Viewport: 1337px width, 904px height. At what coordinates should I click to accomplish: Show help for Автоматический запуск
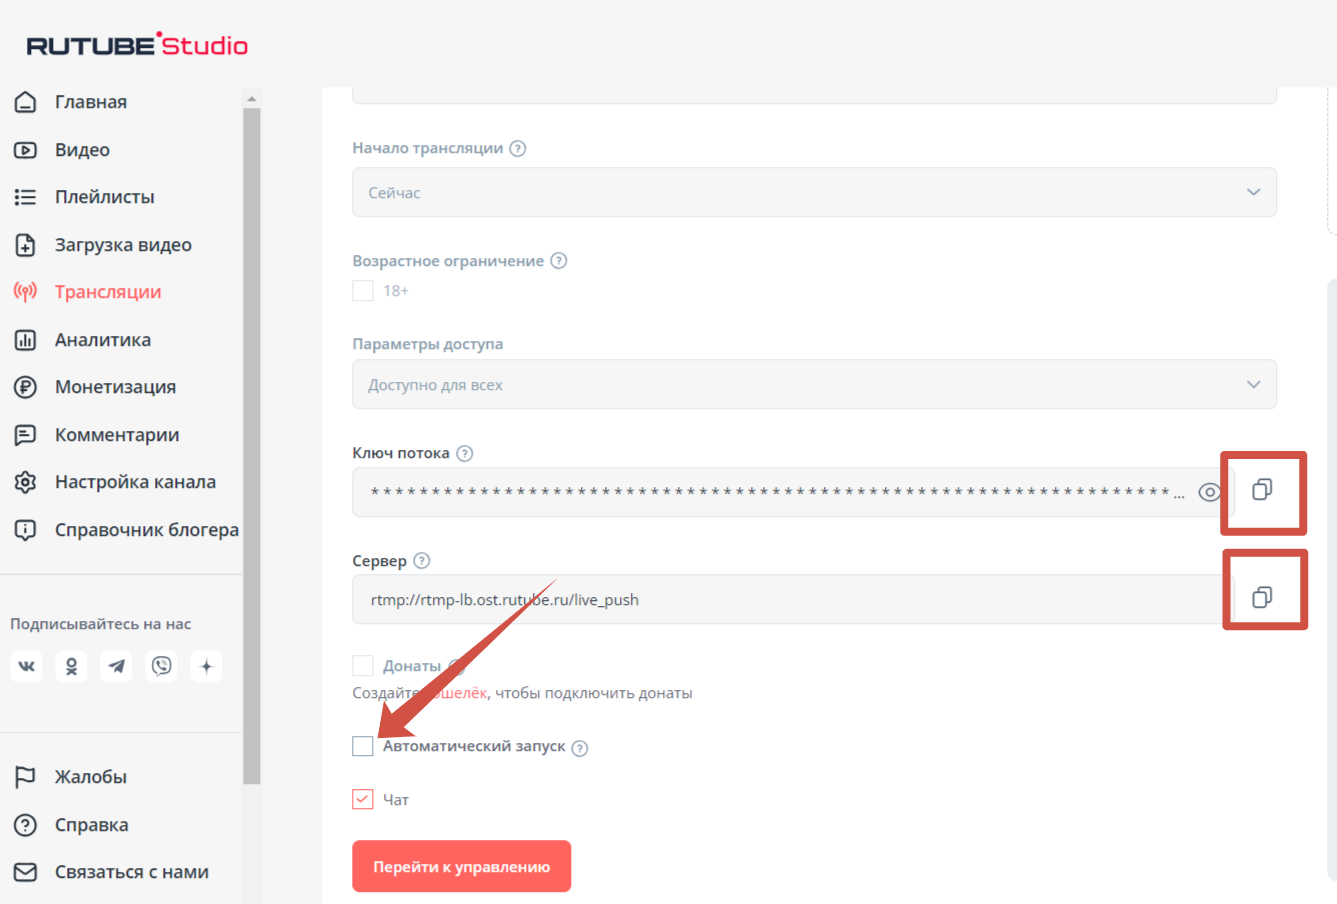(580, 748)
